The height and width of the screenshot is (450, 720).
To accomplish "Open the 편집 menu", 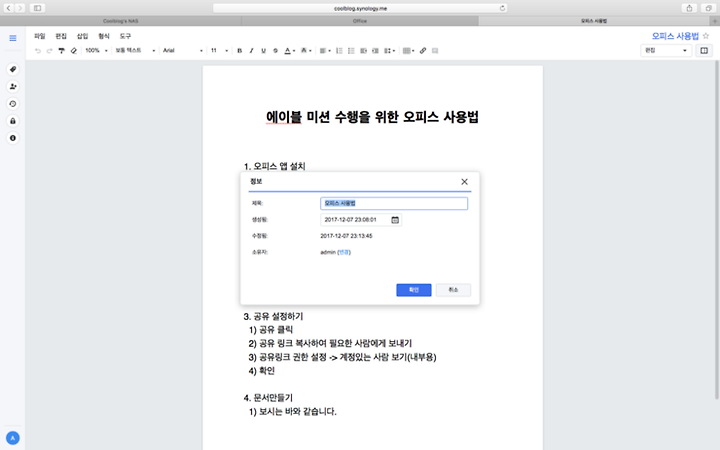I will coord(61,36).
